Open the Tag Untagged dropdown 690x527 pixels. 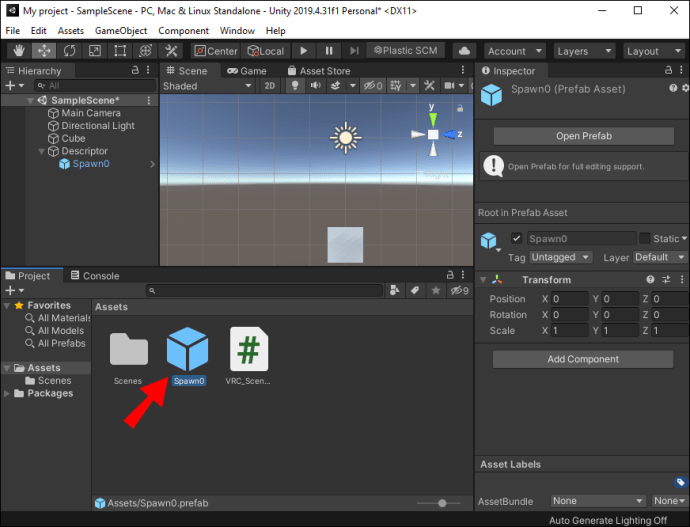tap(560, 257)
